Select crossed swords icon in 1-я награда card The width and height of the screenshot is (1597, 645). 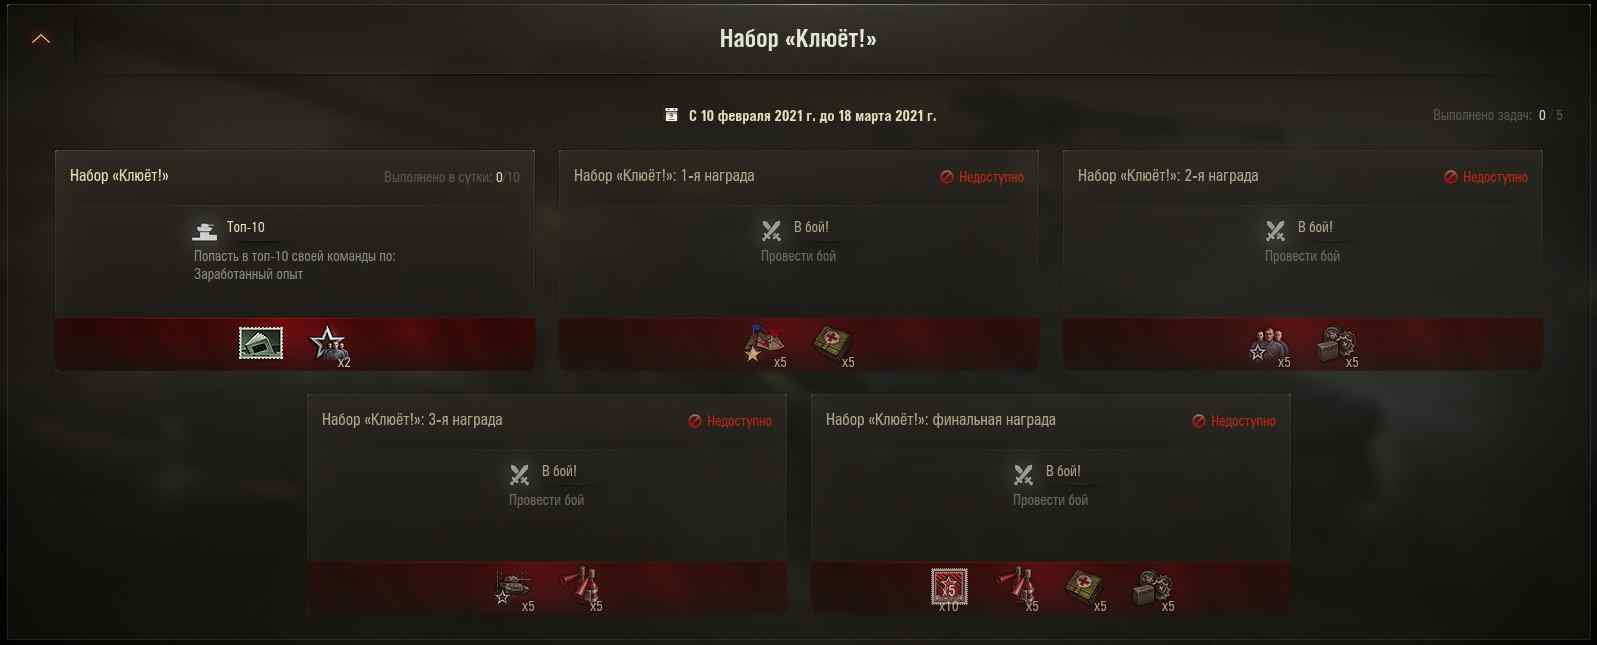pyautogui.click(x=771, y=232)
